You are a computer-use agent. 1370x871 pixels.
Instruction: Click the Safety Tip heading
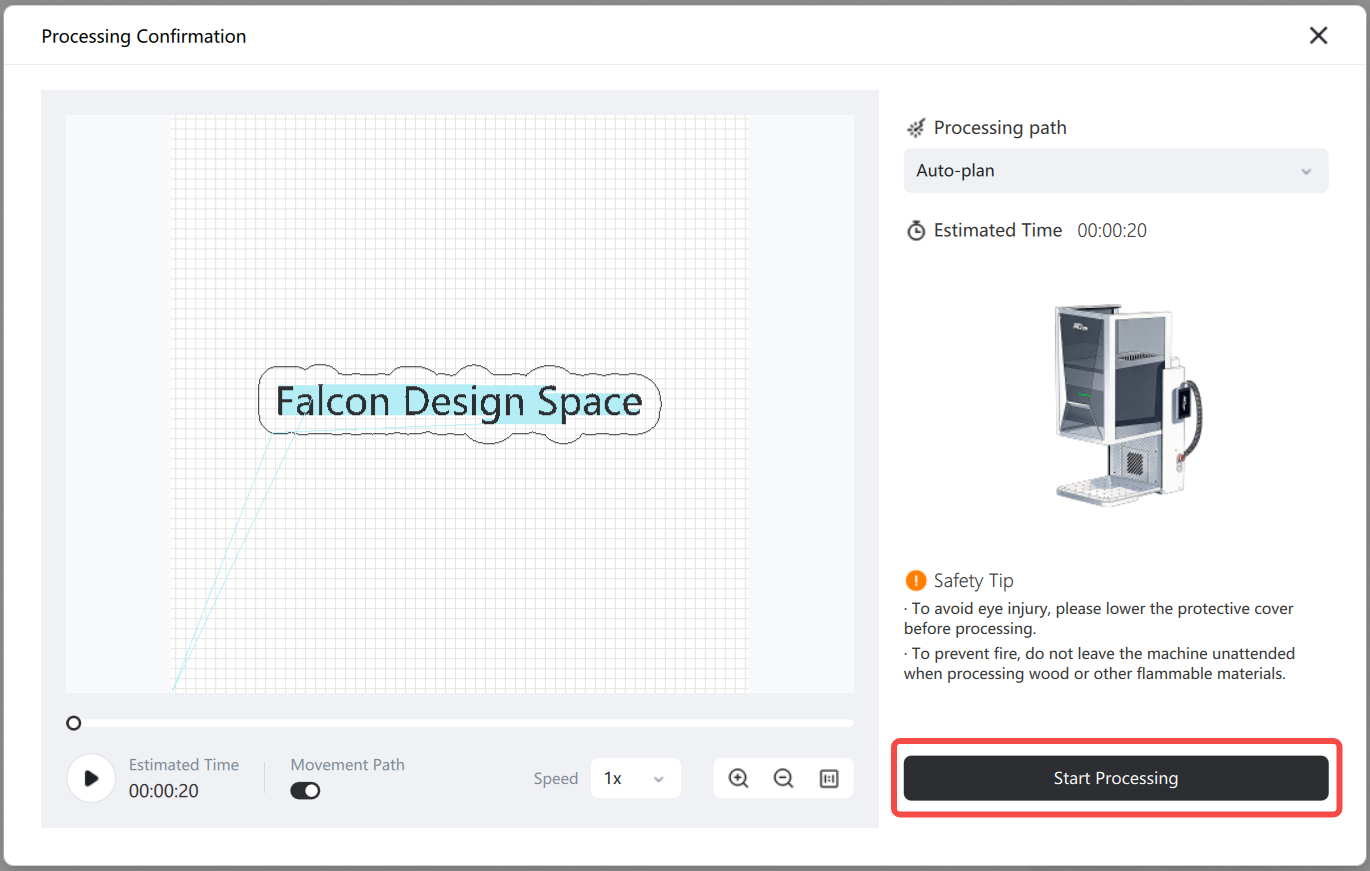[974, 580]
